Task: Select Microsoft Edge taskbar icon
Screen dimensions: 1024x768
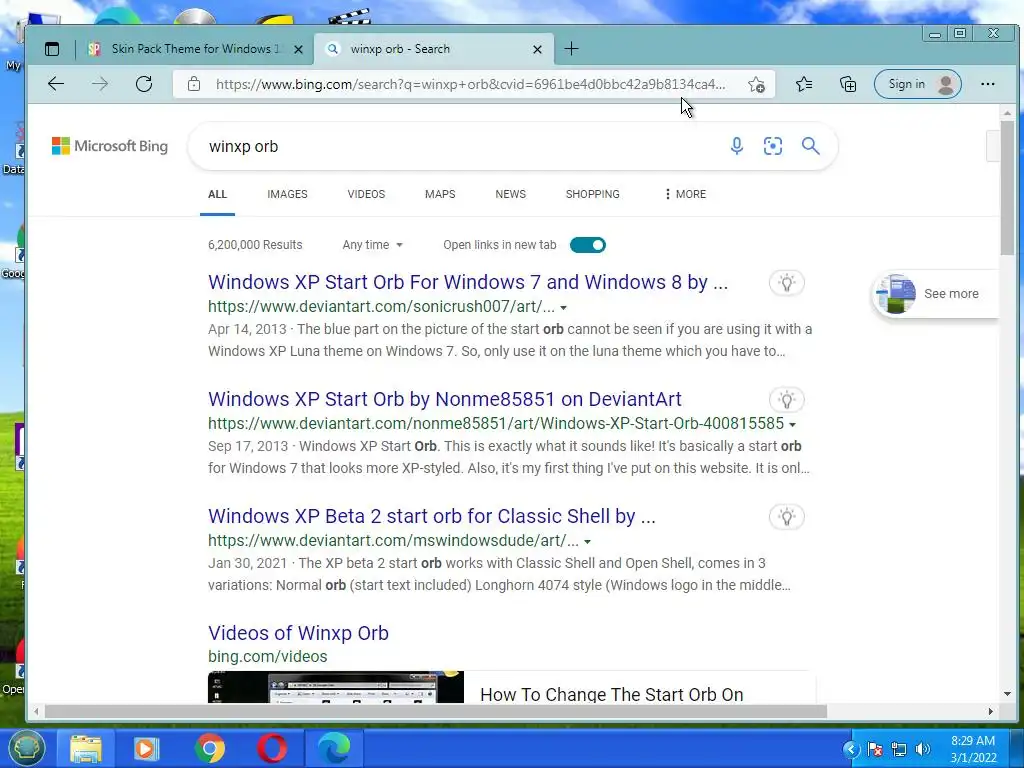Action: click(334, 748)
